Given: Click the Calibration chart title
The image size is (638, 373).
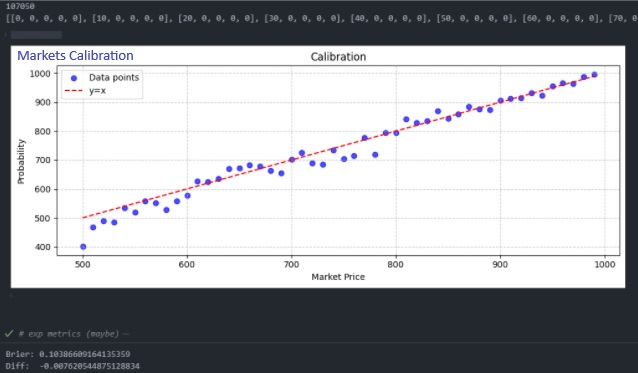Looking at the screenshot, I should pos(338,57).
